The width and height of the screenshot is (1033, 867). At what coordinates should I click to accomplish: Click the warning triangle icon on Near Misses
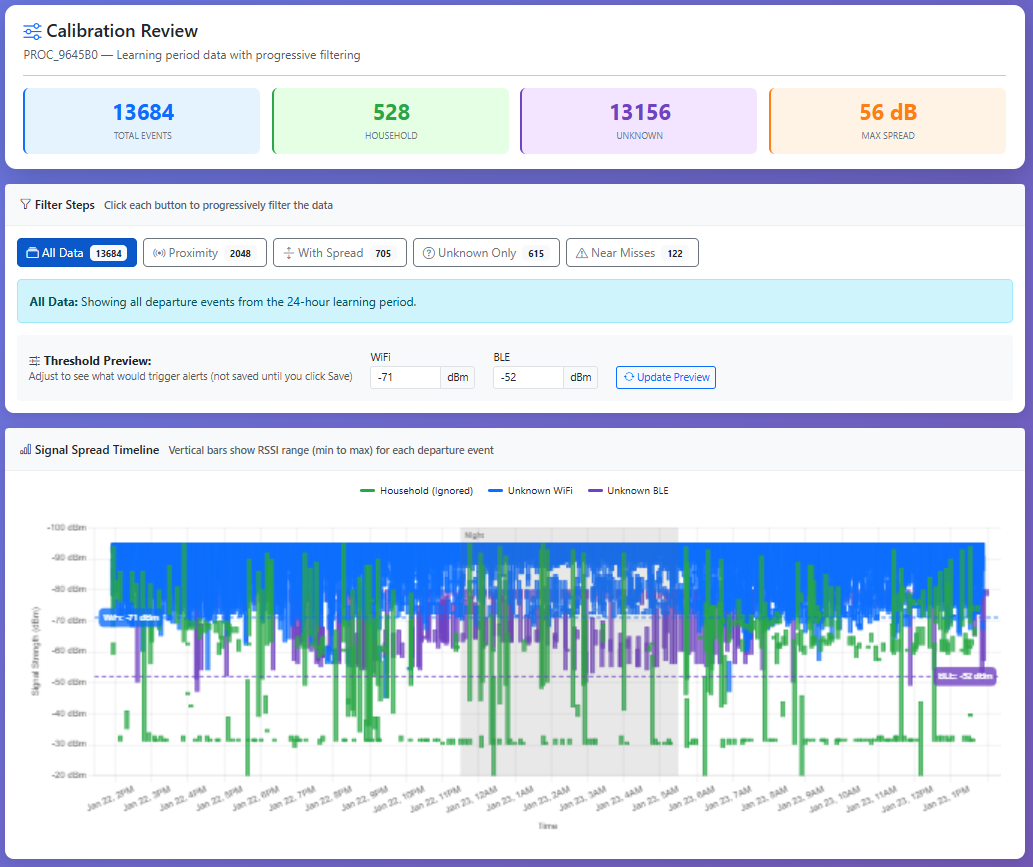click(581, 253)
